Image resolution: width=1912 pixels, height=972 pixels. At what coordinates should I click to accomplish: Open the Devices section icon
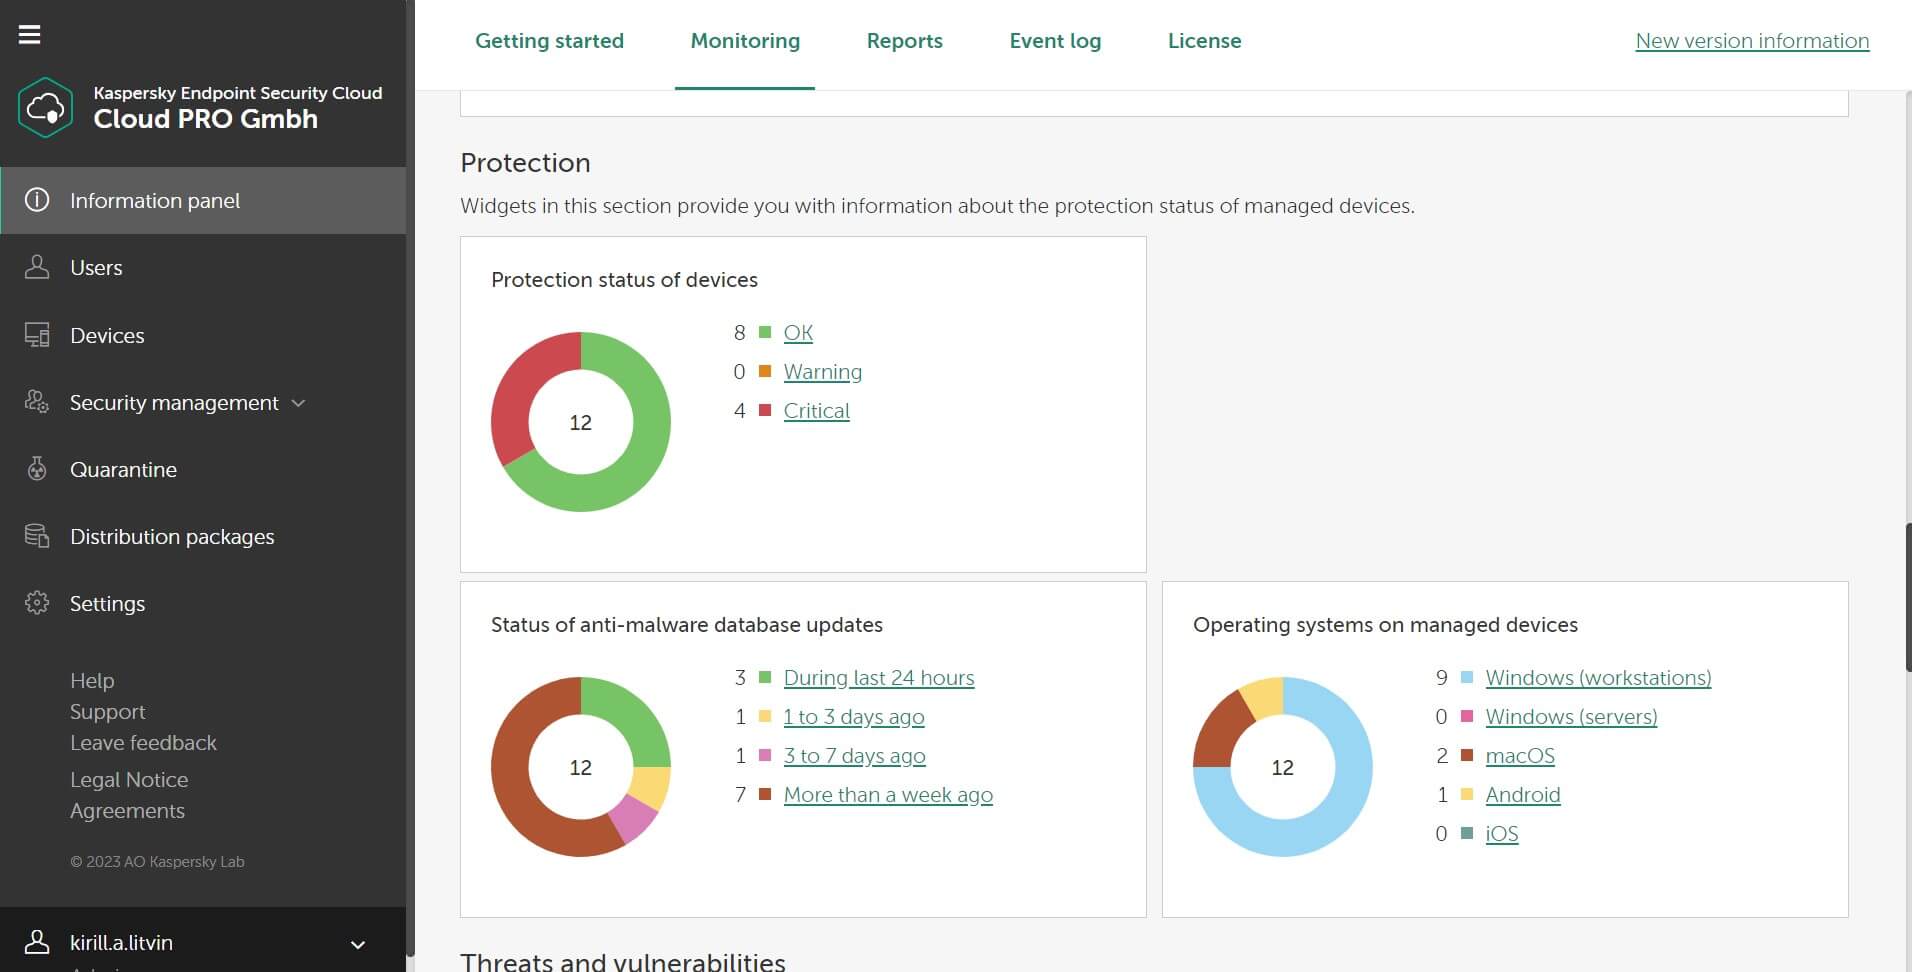click(x=37, y=335)
